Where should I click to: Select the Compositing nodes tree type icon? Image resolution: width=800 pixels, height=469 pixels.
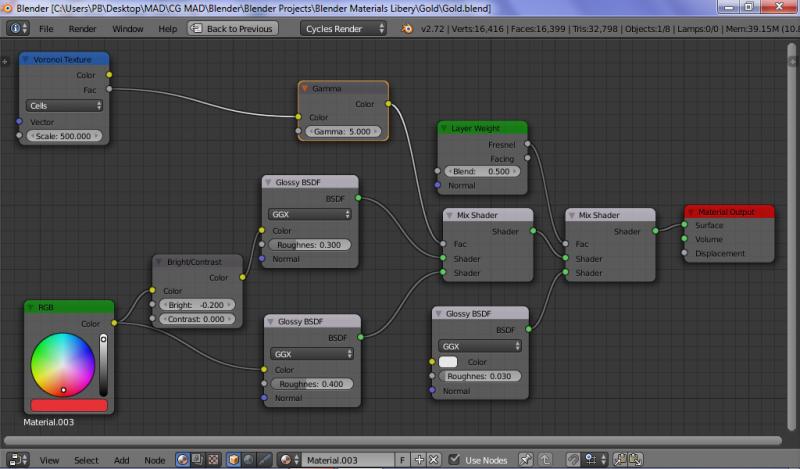coord(198,460)
